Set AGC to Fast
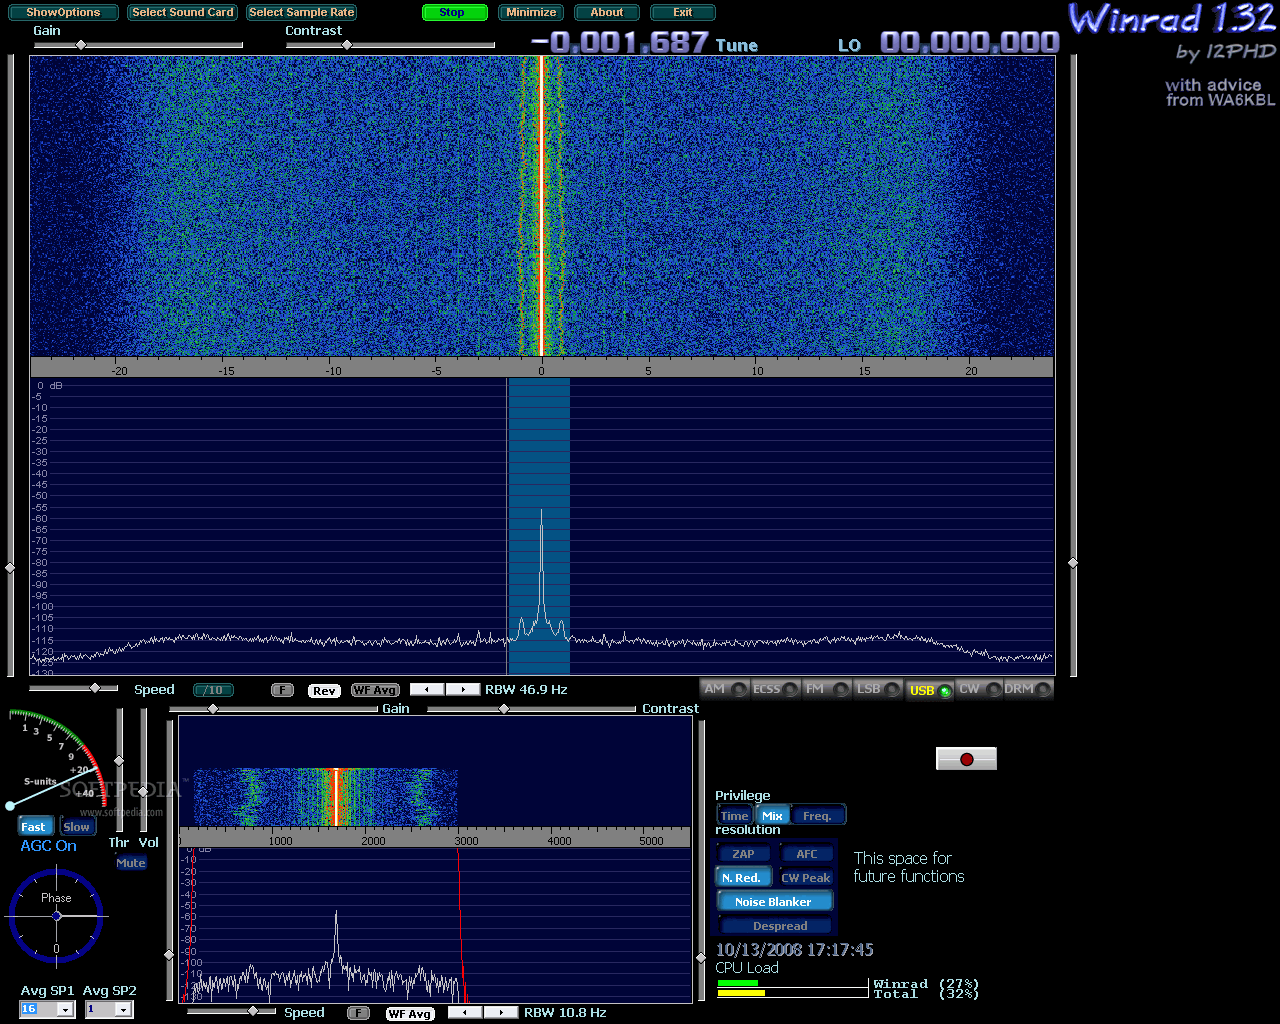The image size is (1280, 1024). pos(34,826)
